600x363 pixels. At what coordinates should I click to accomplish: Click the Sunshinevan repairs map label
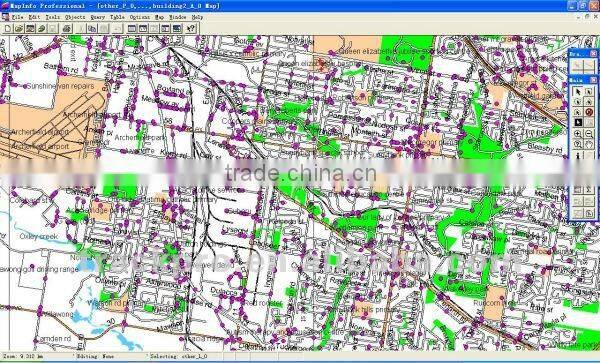[x=60, y=86]
